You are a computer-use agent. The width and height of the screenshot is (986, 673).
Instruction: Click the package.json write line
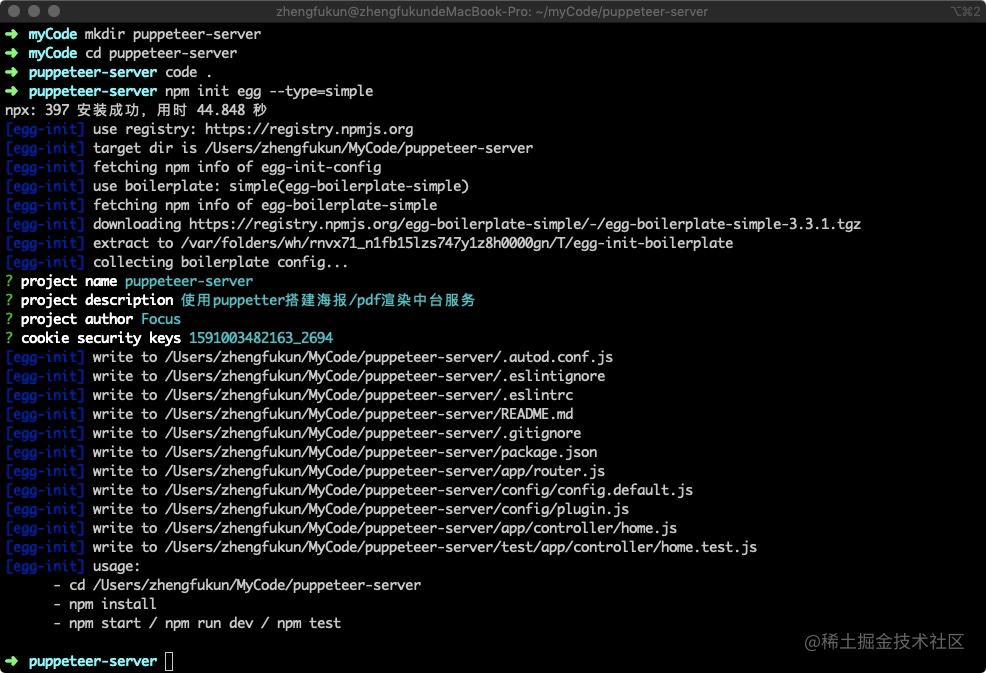301,452
